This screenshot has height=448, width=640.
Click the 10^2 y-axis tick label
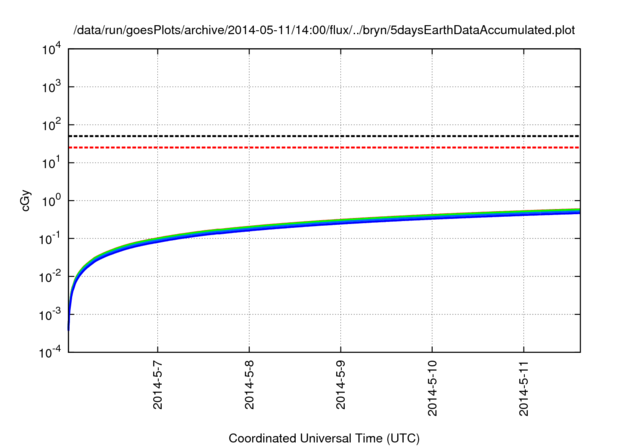[51, 125]
